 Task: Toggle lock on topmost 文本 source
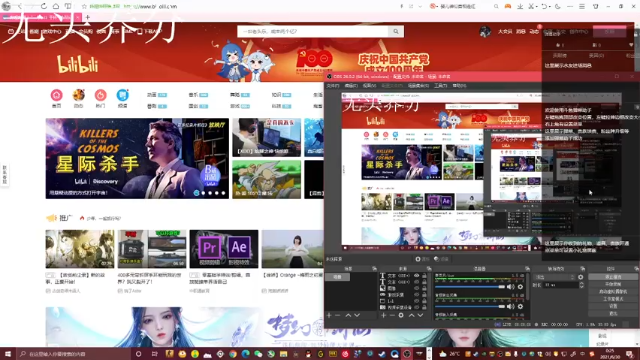click(424, 276)
